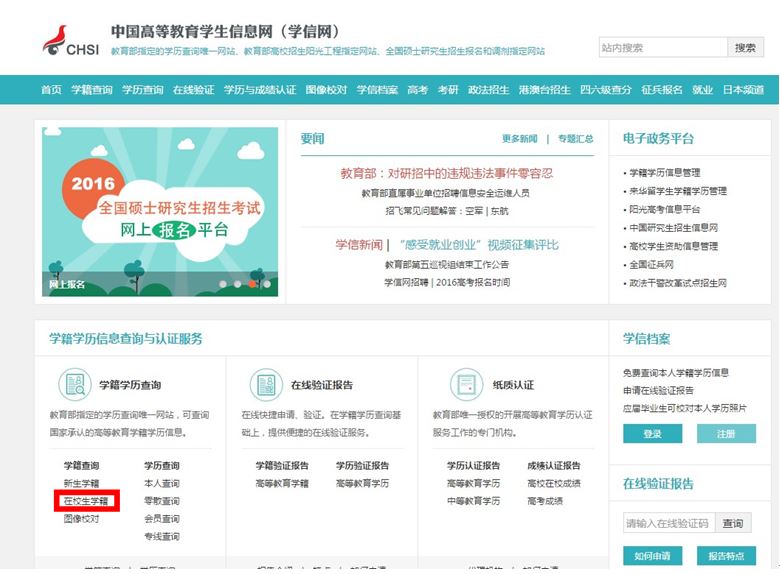Viewport: 780px width, 574px height.
Task: Click the 查询 button beside verification code
Action: 733,523
